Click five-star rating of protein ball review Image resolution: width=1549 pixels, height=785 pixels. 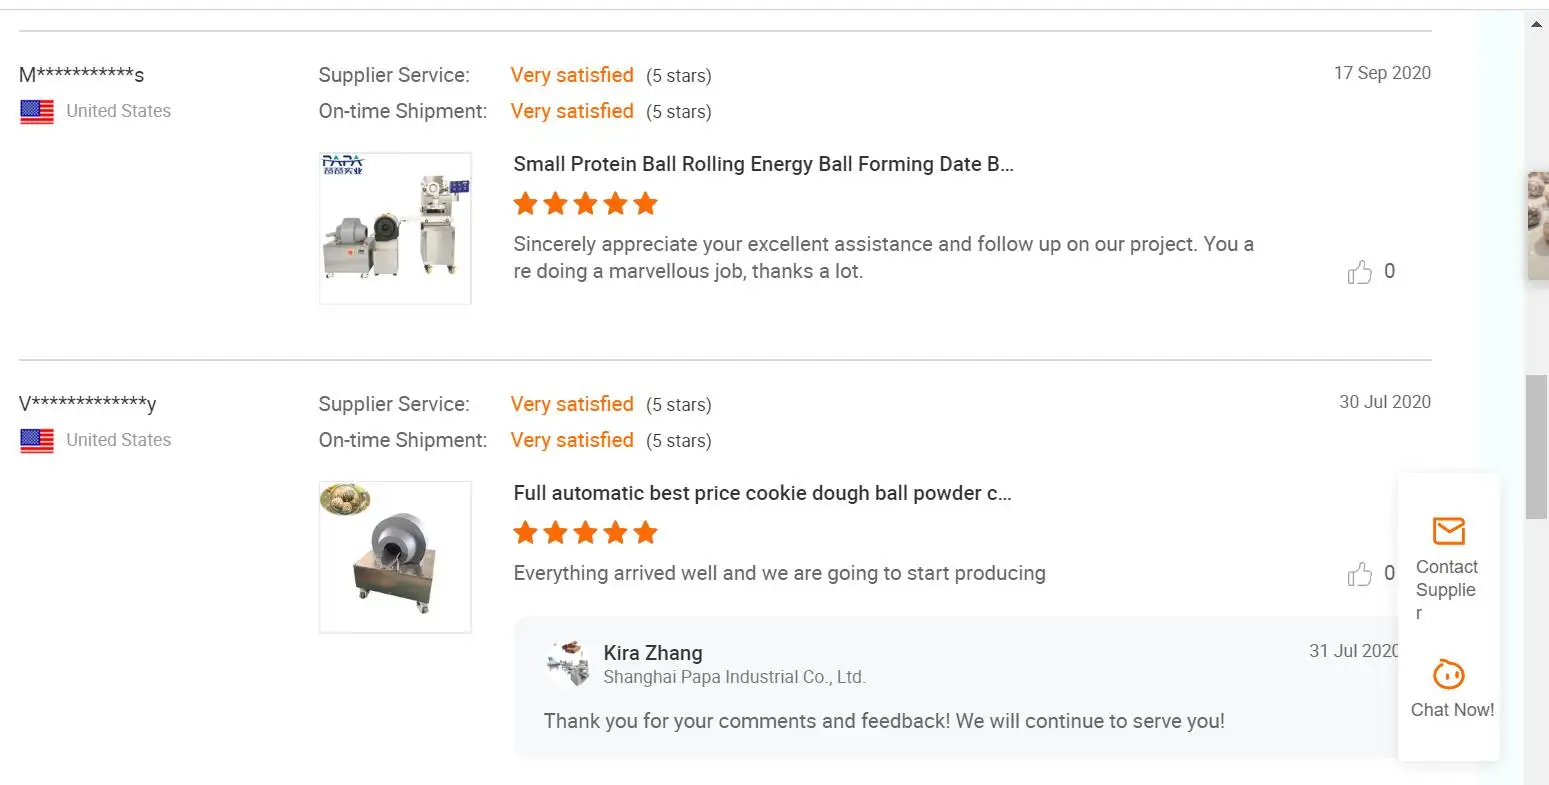point(585,204)
